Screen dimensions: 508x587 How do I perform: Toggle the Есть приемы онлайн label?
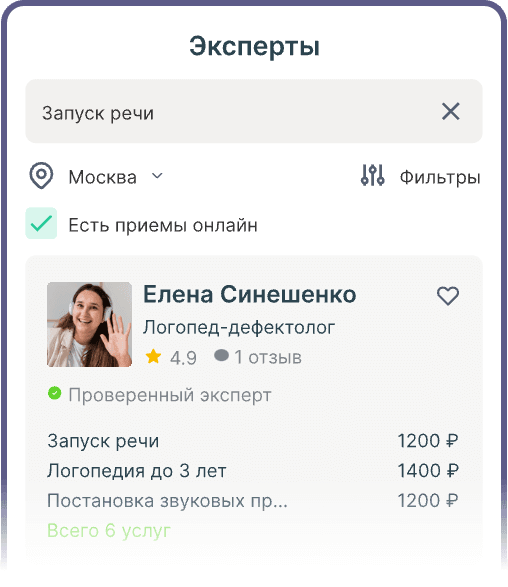click(163, 225)
